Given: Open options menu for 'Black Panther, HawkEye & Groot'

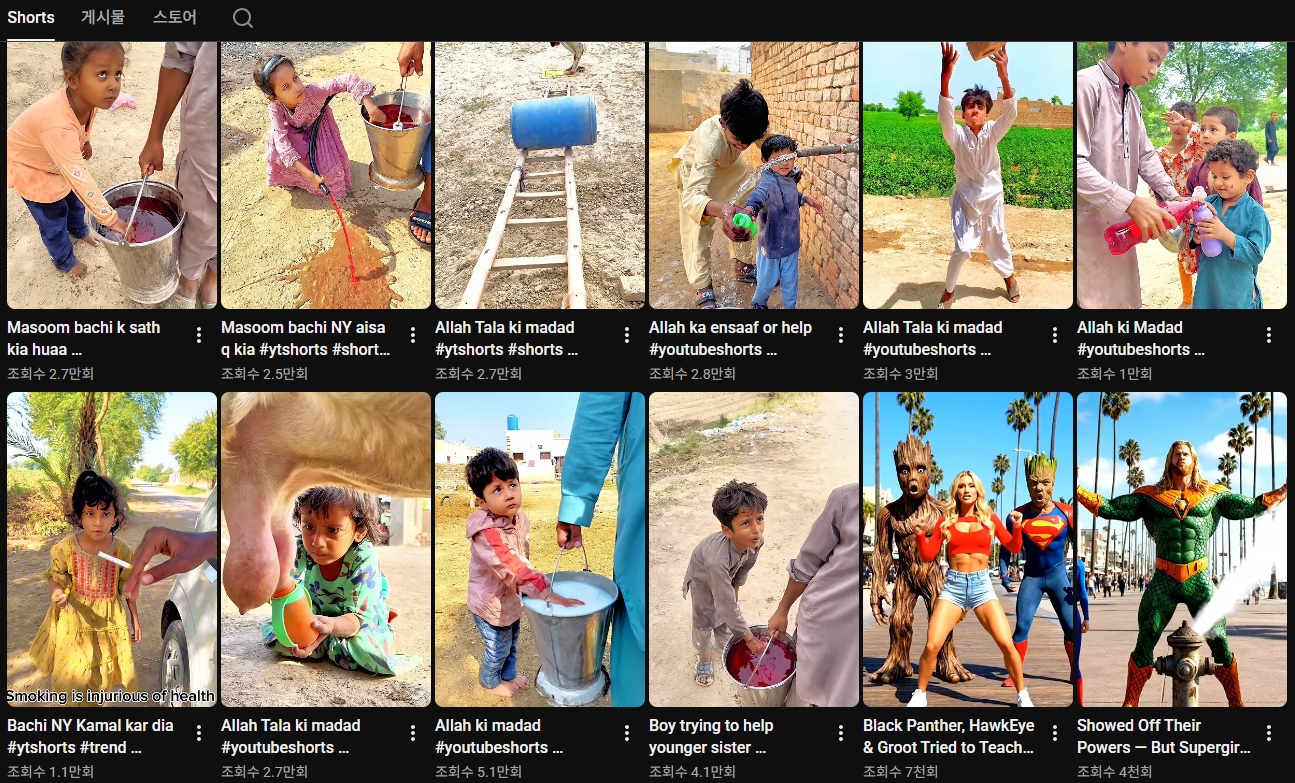Looking at the screenshot, I should coord(1055,733).
